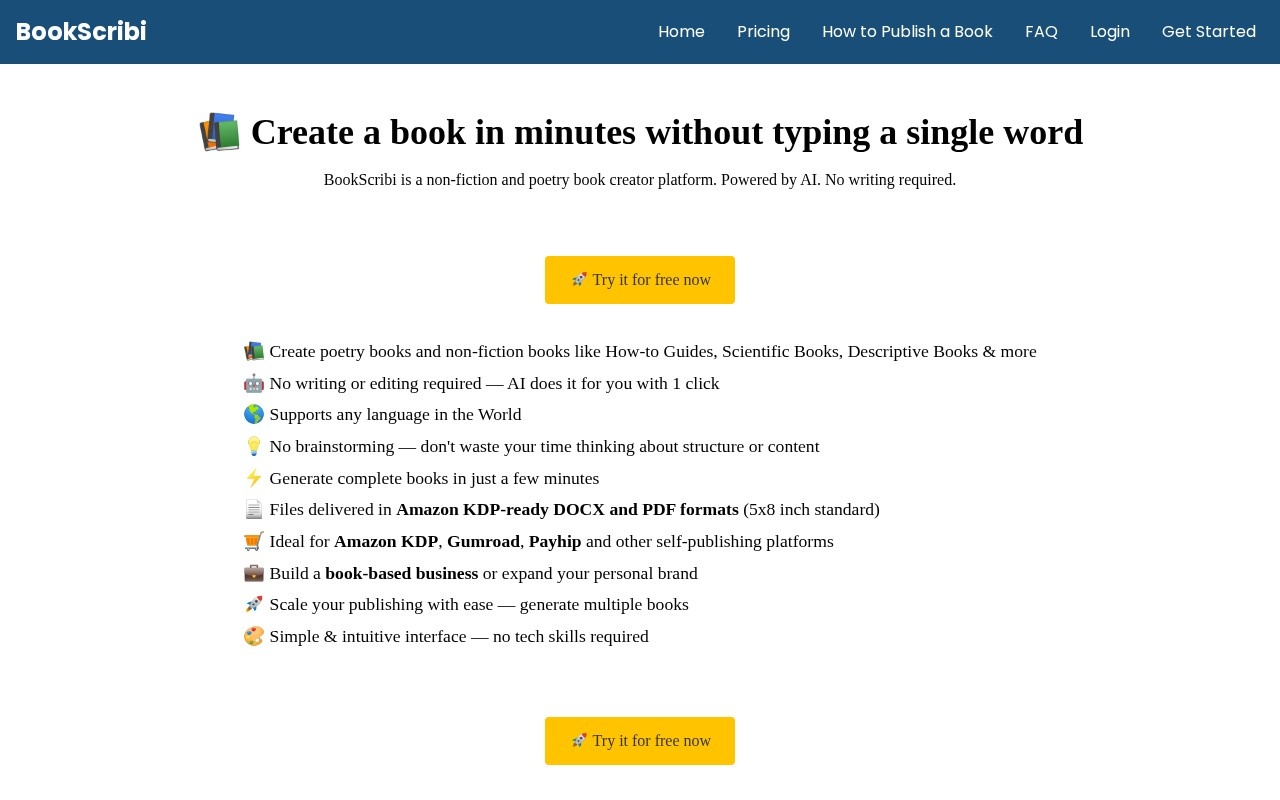
Task: Click the BookScribi logo
Action: point(81,32)
